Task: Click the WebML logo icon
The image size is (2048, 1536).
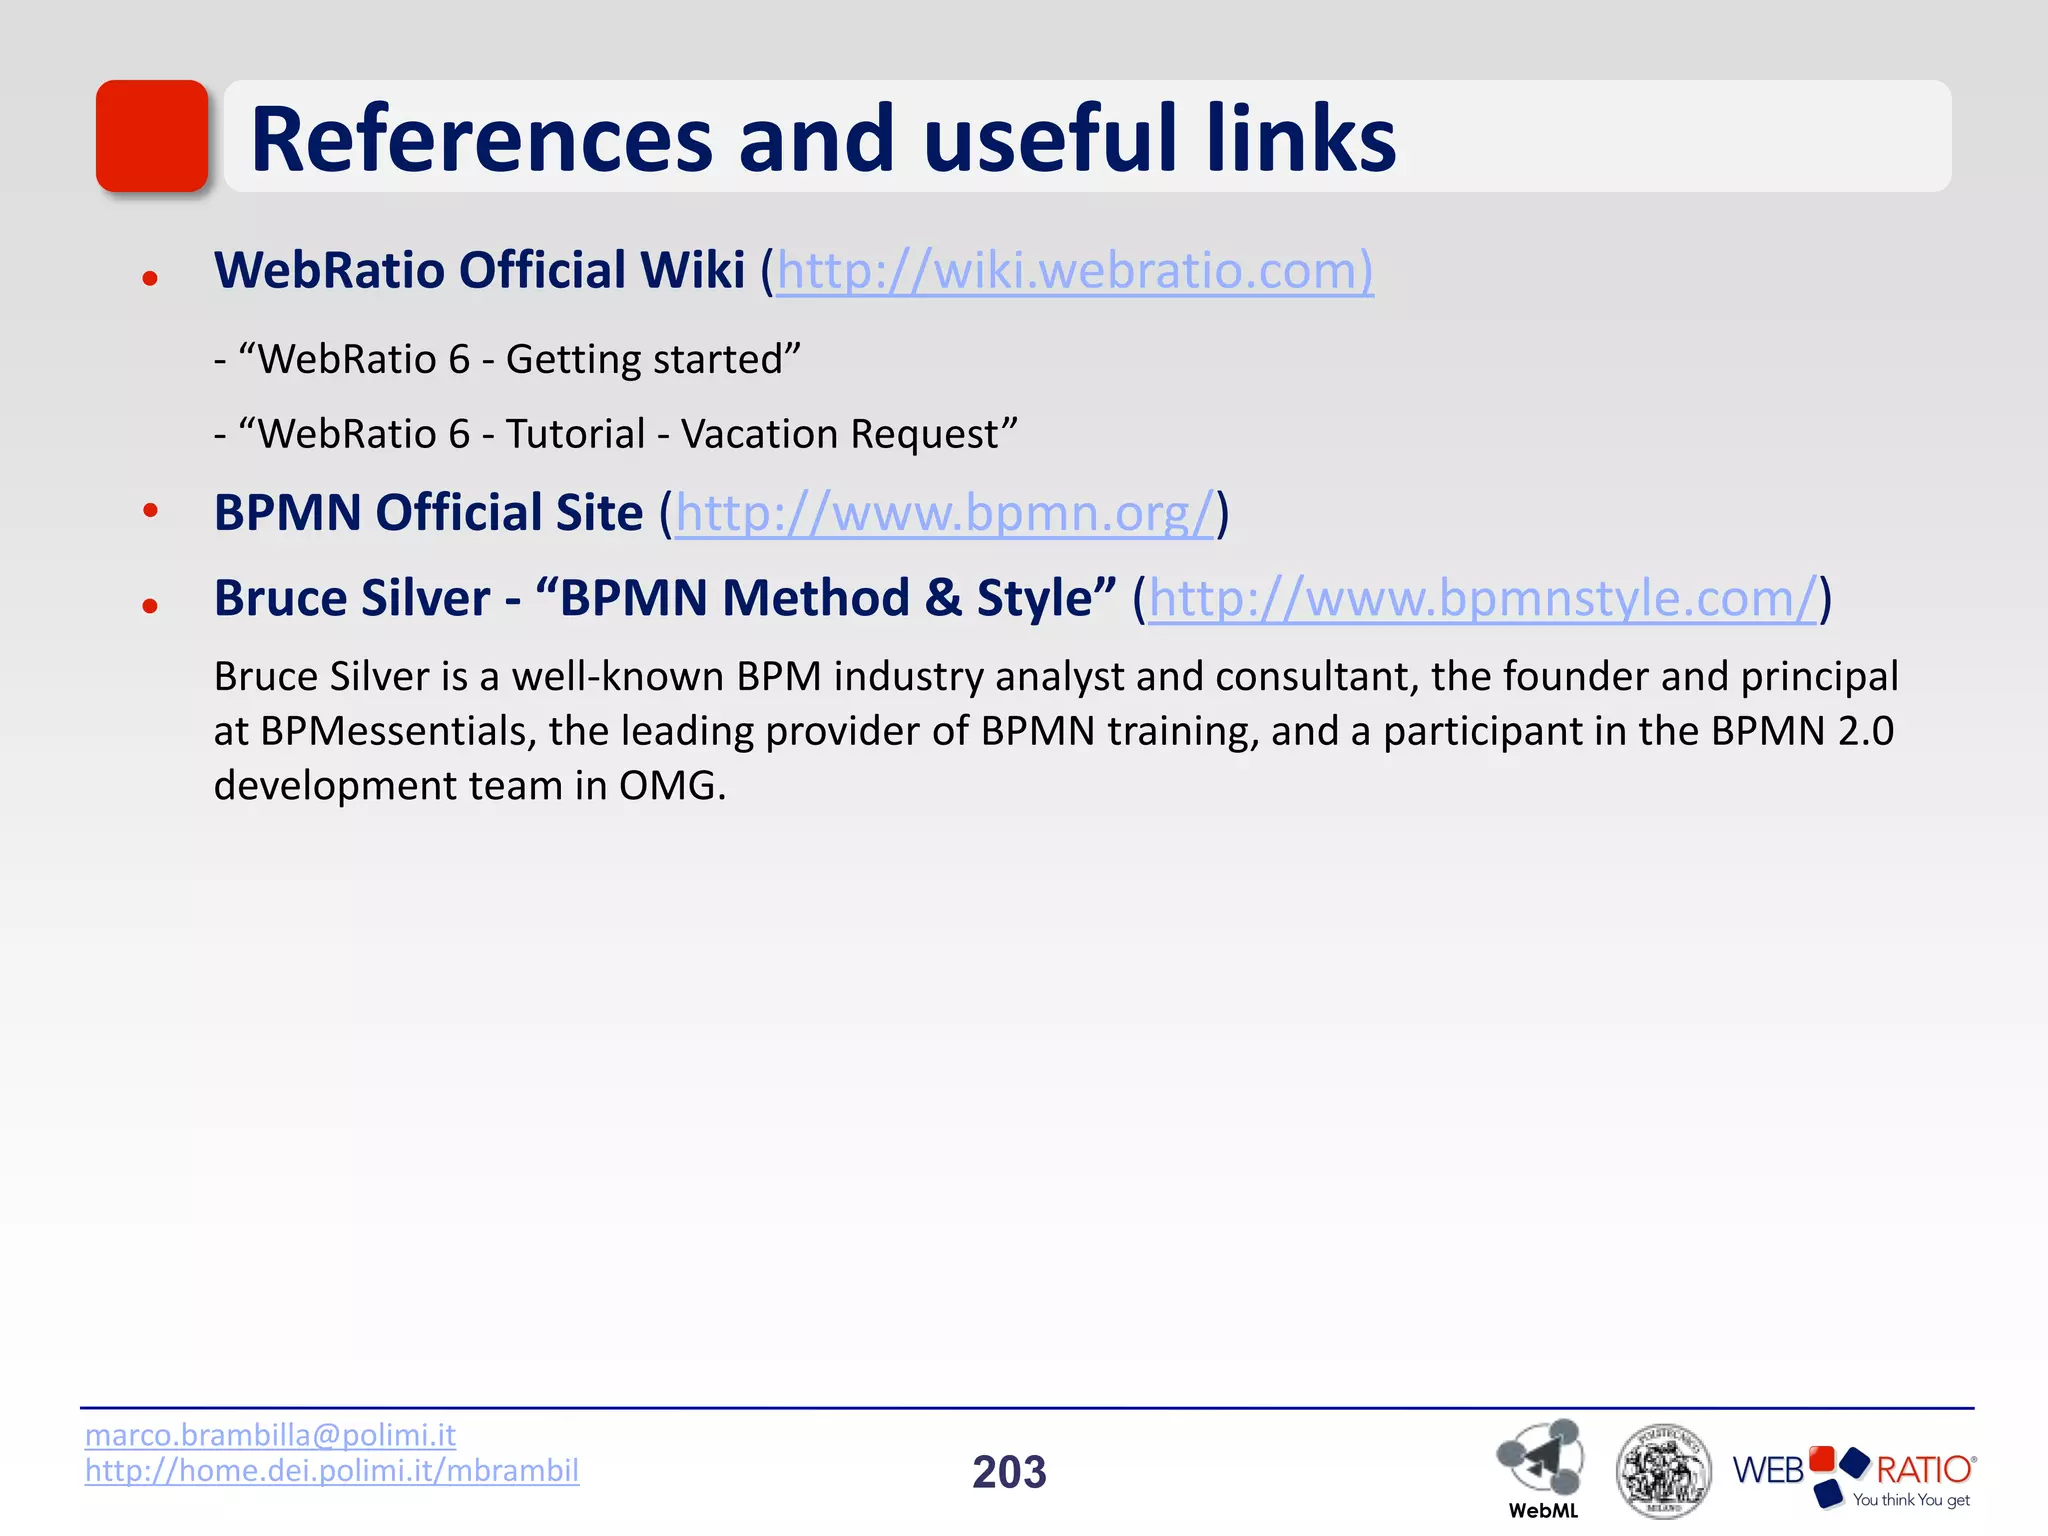Action: click(1542, 1469)
